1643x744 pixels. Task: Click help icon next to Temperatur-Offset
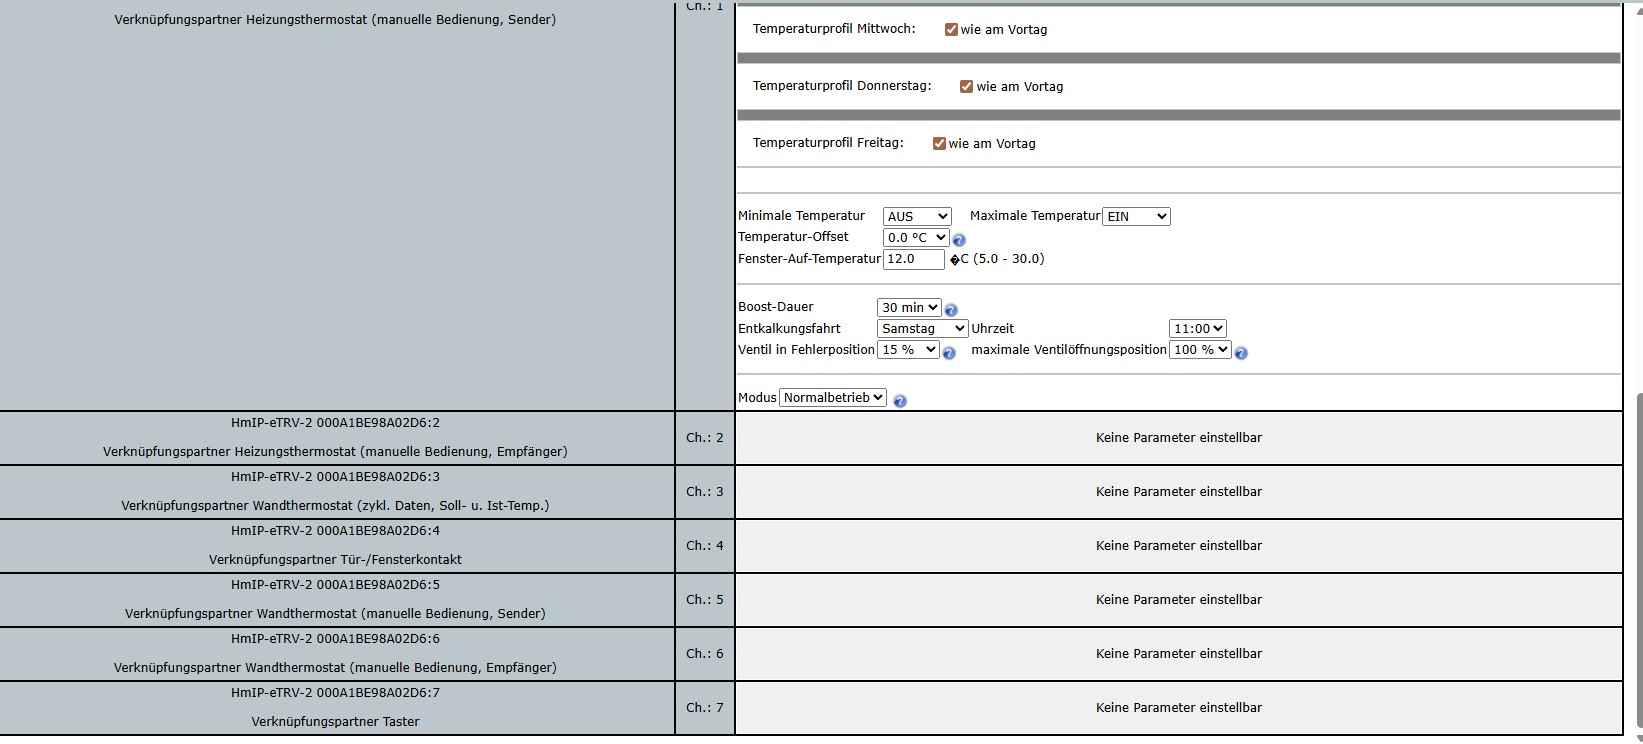click(959, 240)
